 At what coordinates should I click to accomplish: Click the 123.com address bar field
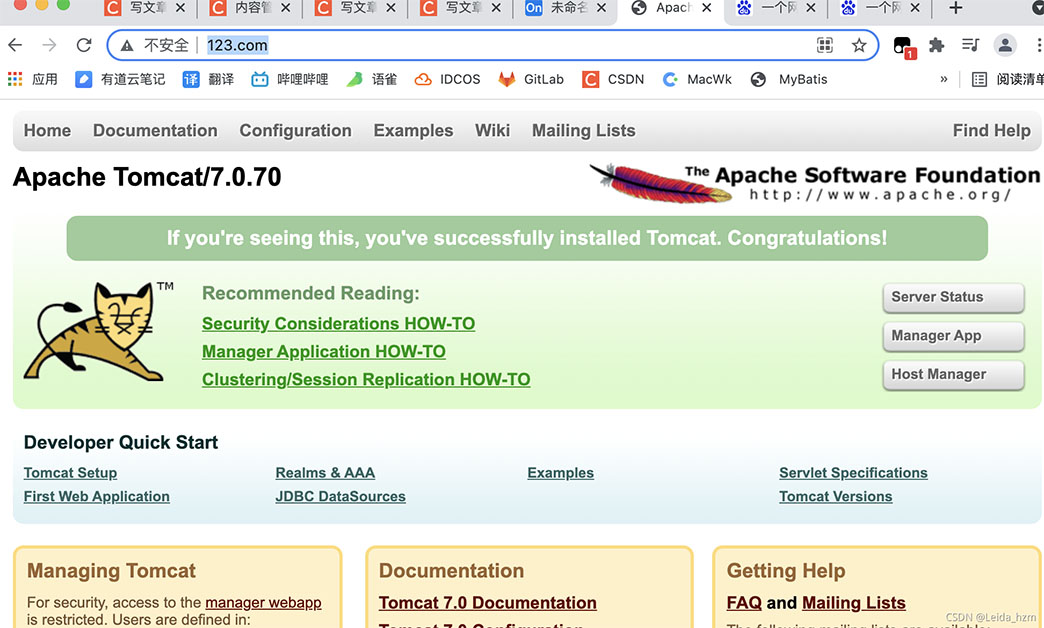point(493,45)
